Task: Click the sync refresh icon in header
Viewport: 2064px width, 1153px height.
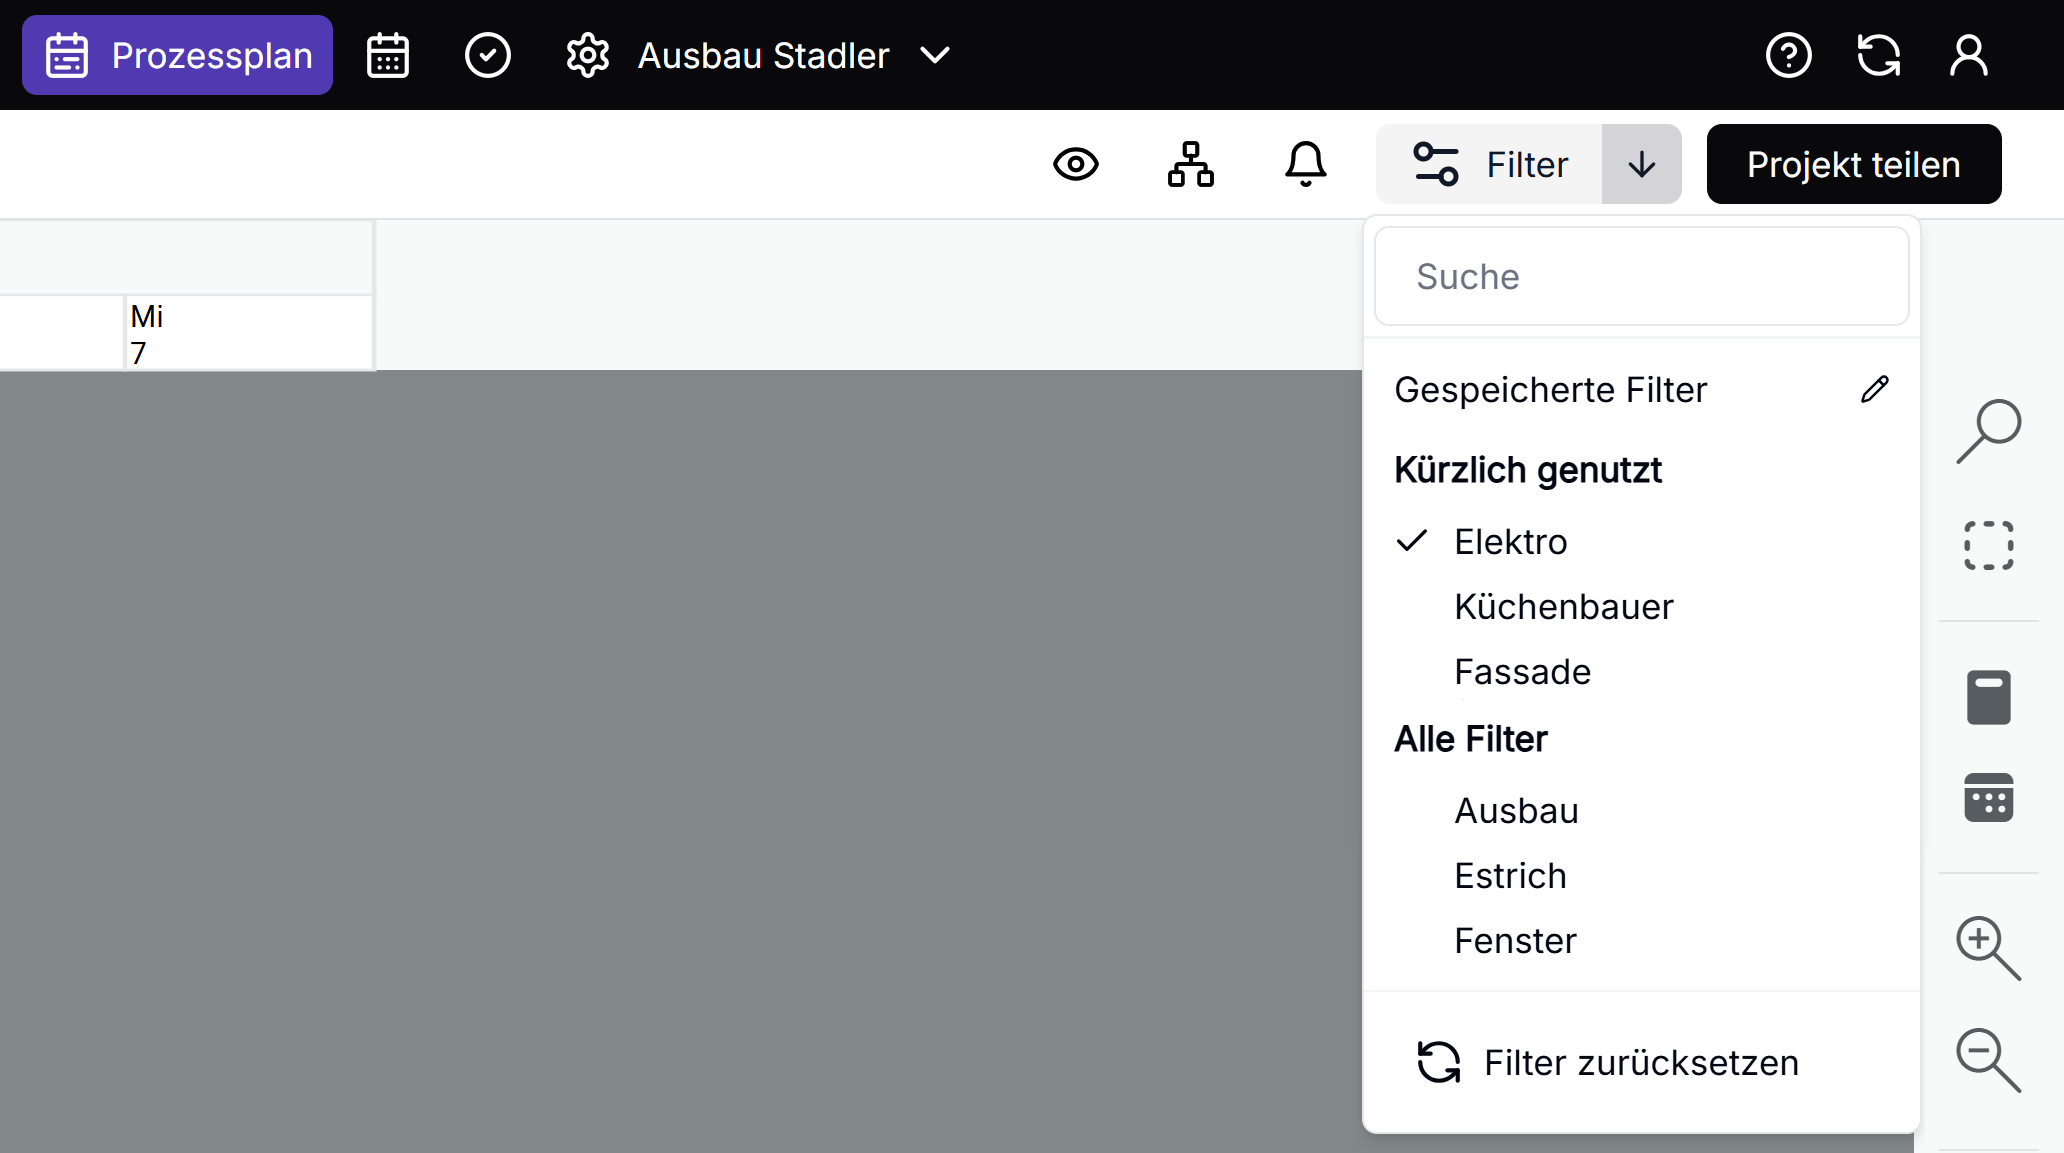Action: [1878, 55]
